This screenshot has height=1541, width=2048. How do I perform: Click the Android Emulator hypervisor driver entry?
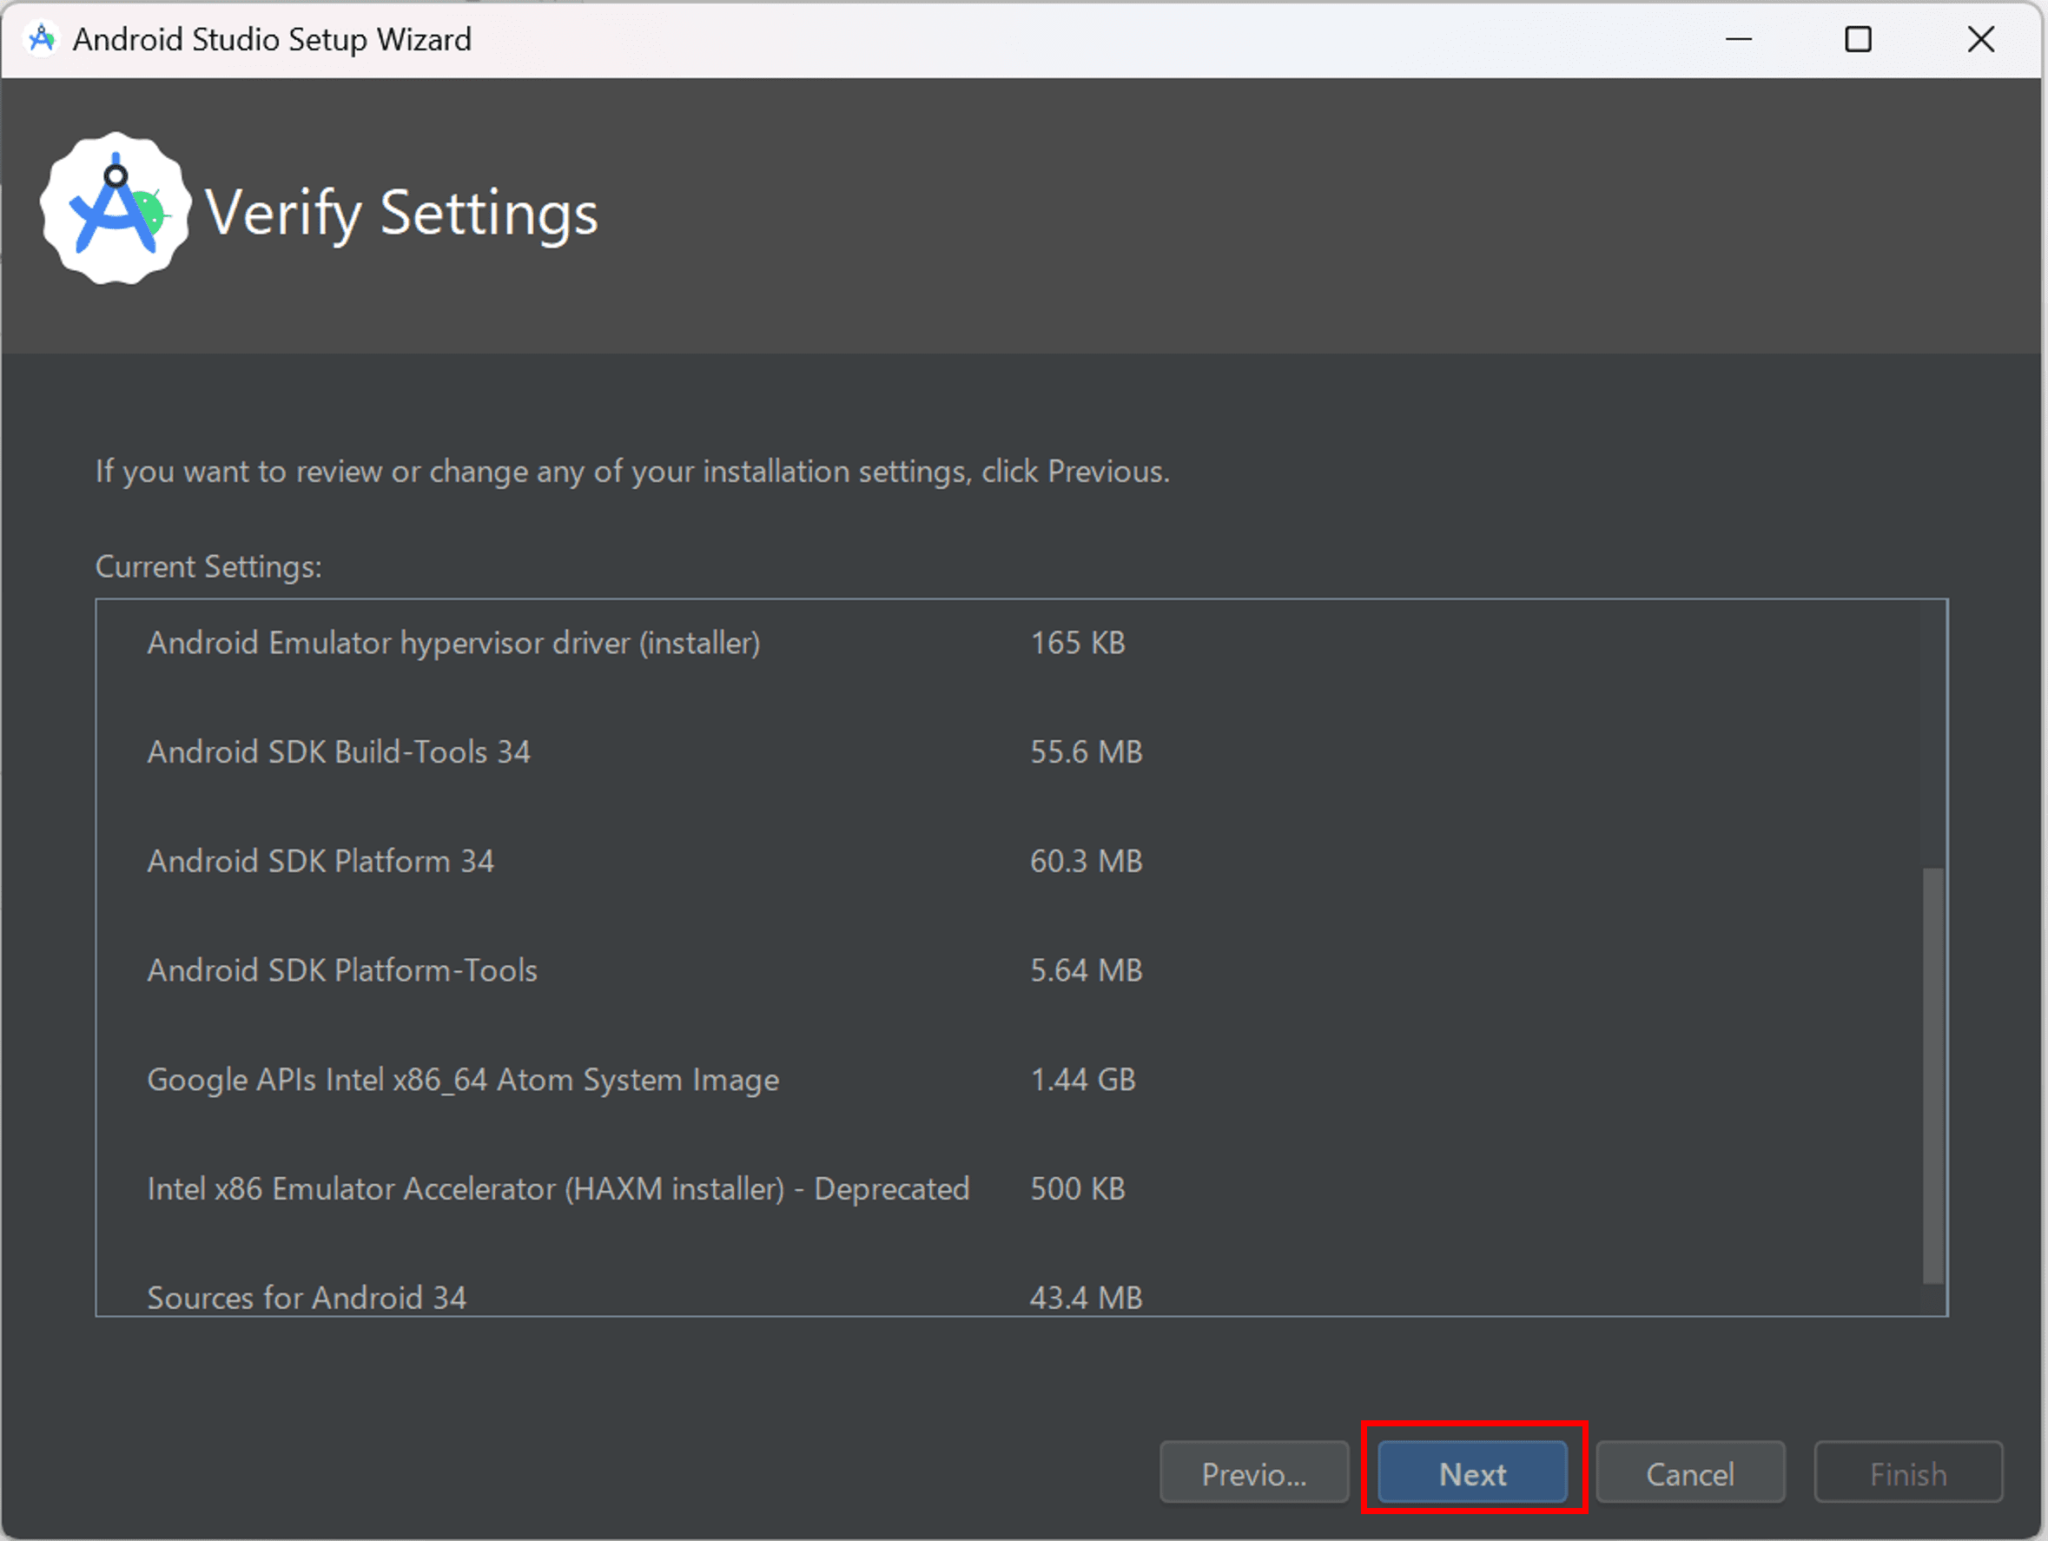coord(453,643)
